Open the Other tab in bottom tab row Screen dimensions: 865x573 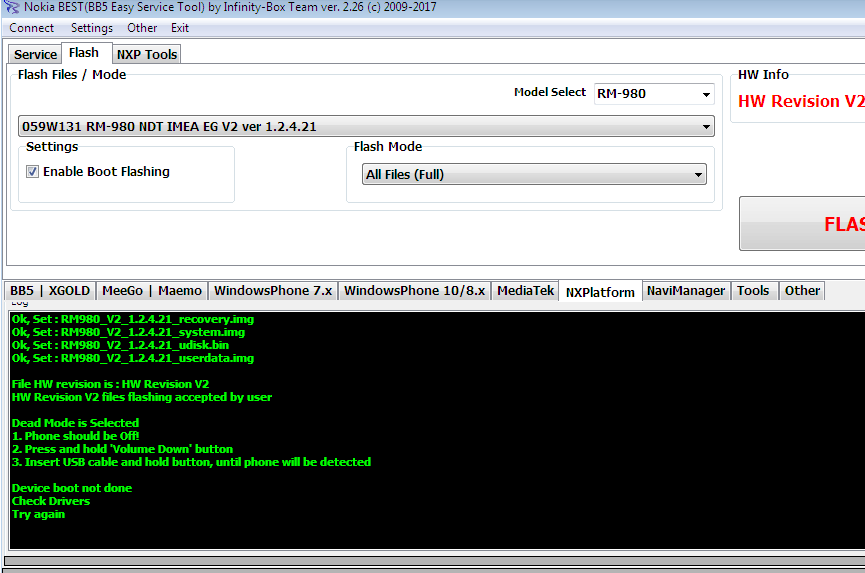coord(802,291)
